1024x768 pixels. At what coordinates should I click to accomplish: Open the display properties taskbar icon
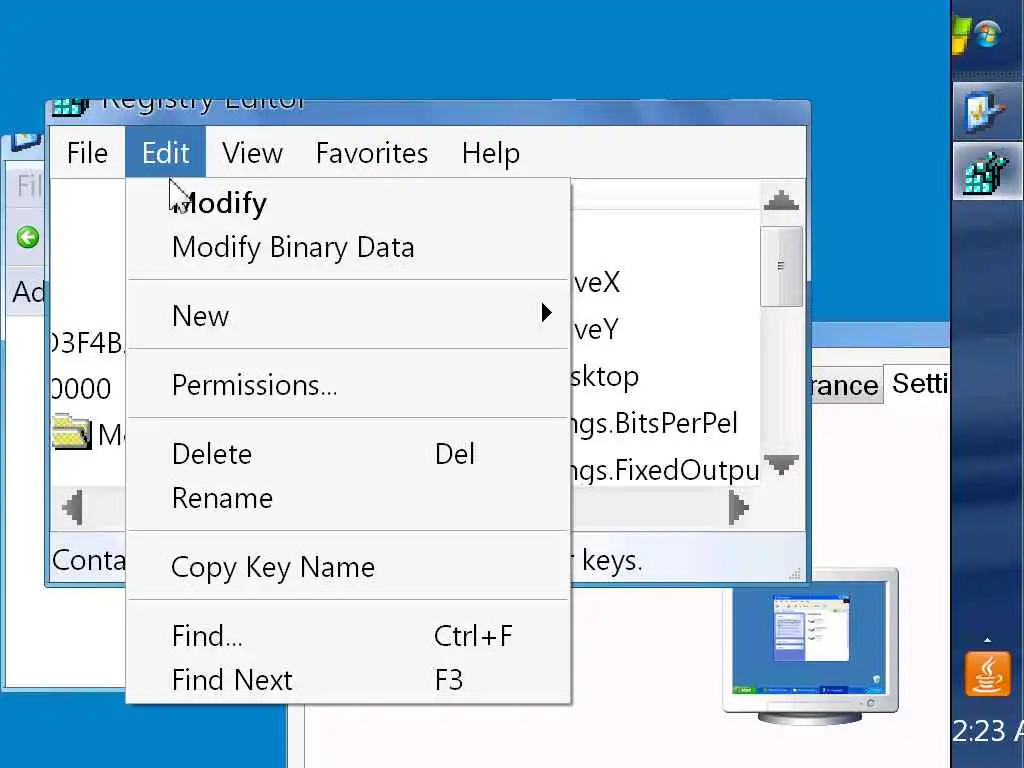pos(987,110)
